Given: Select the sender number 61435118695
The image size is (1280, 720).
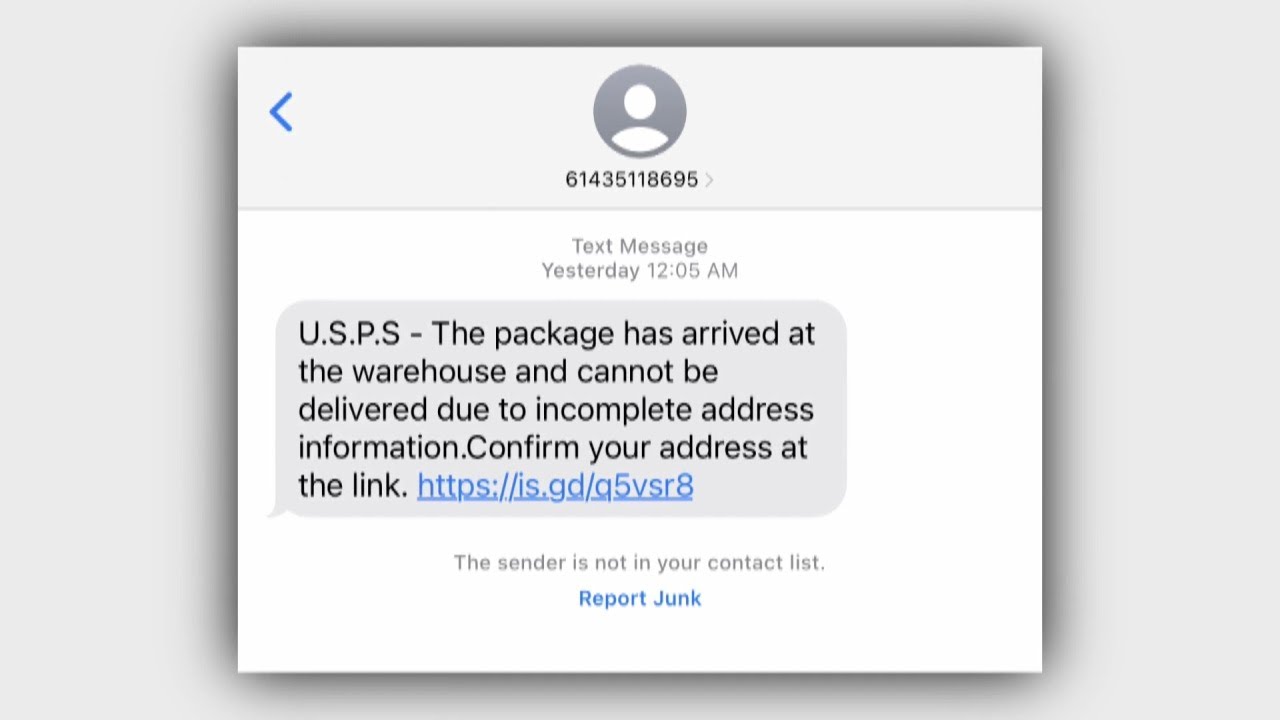Looking at the screenshot, I should (631, 180).
